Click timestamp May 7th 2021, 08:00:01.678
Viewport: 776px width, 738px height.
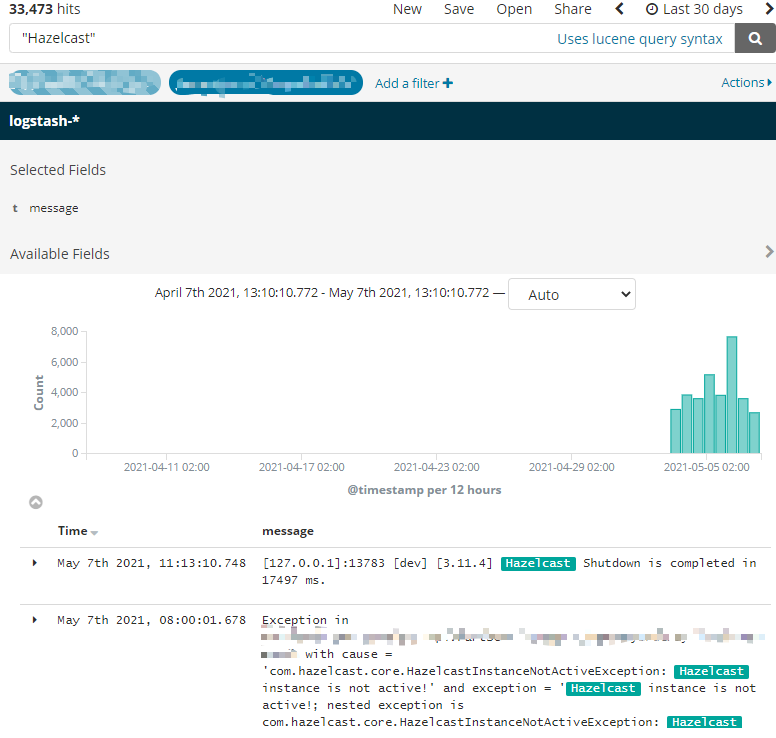151,620
